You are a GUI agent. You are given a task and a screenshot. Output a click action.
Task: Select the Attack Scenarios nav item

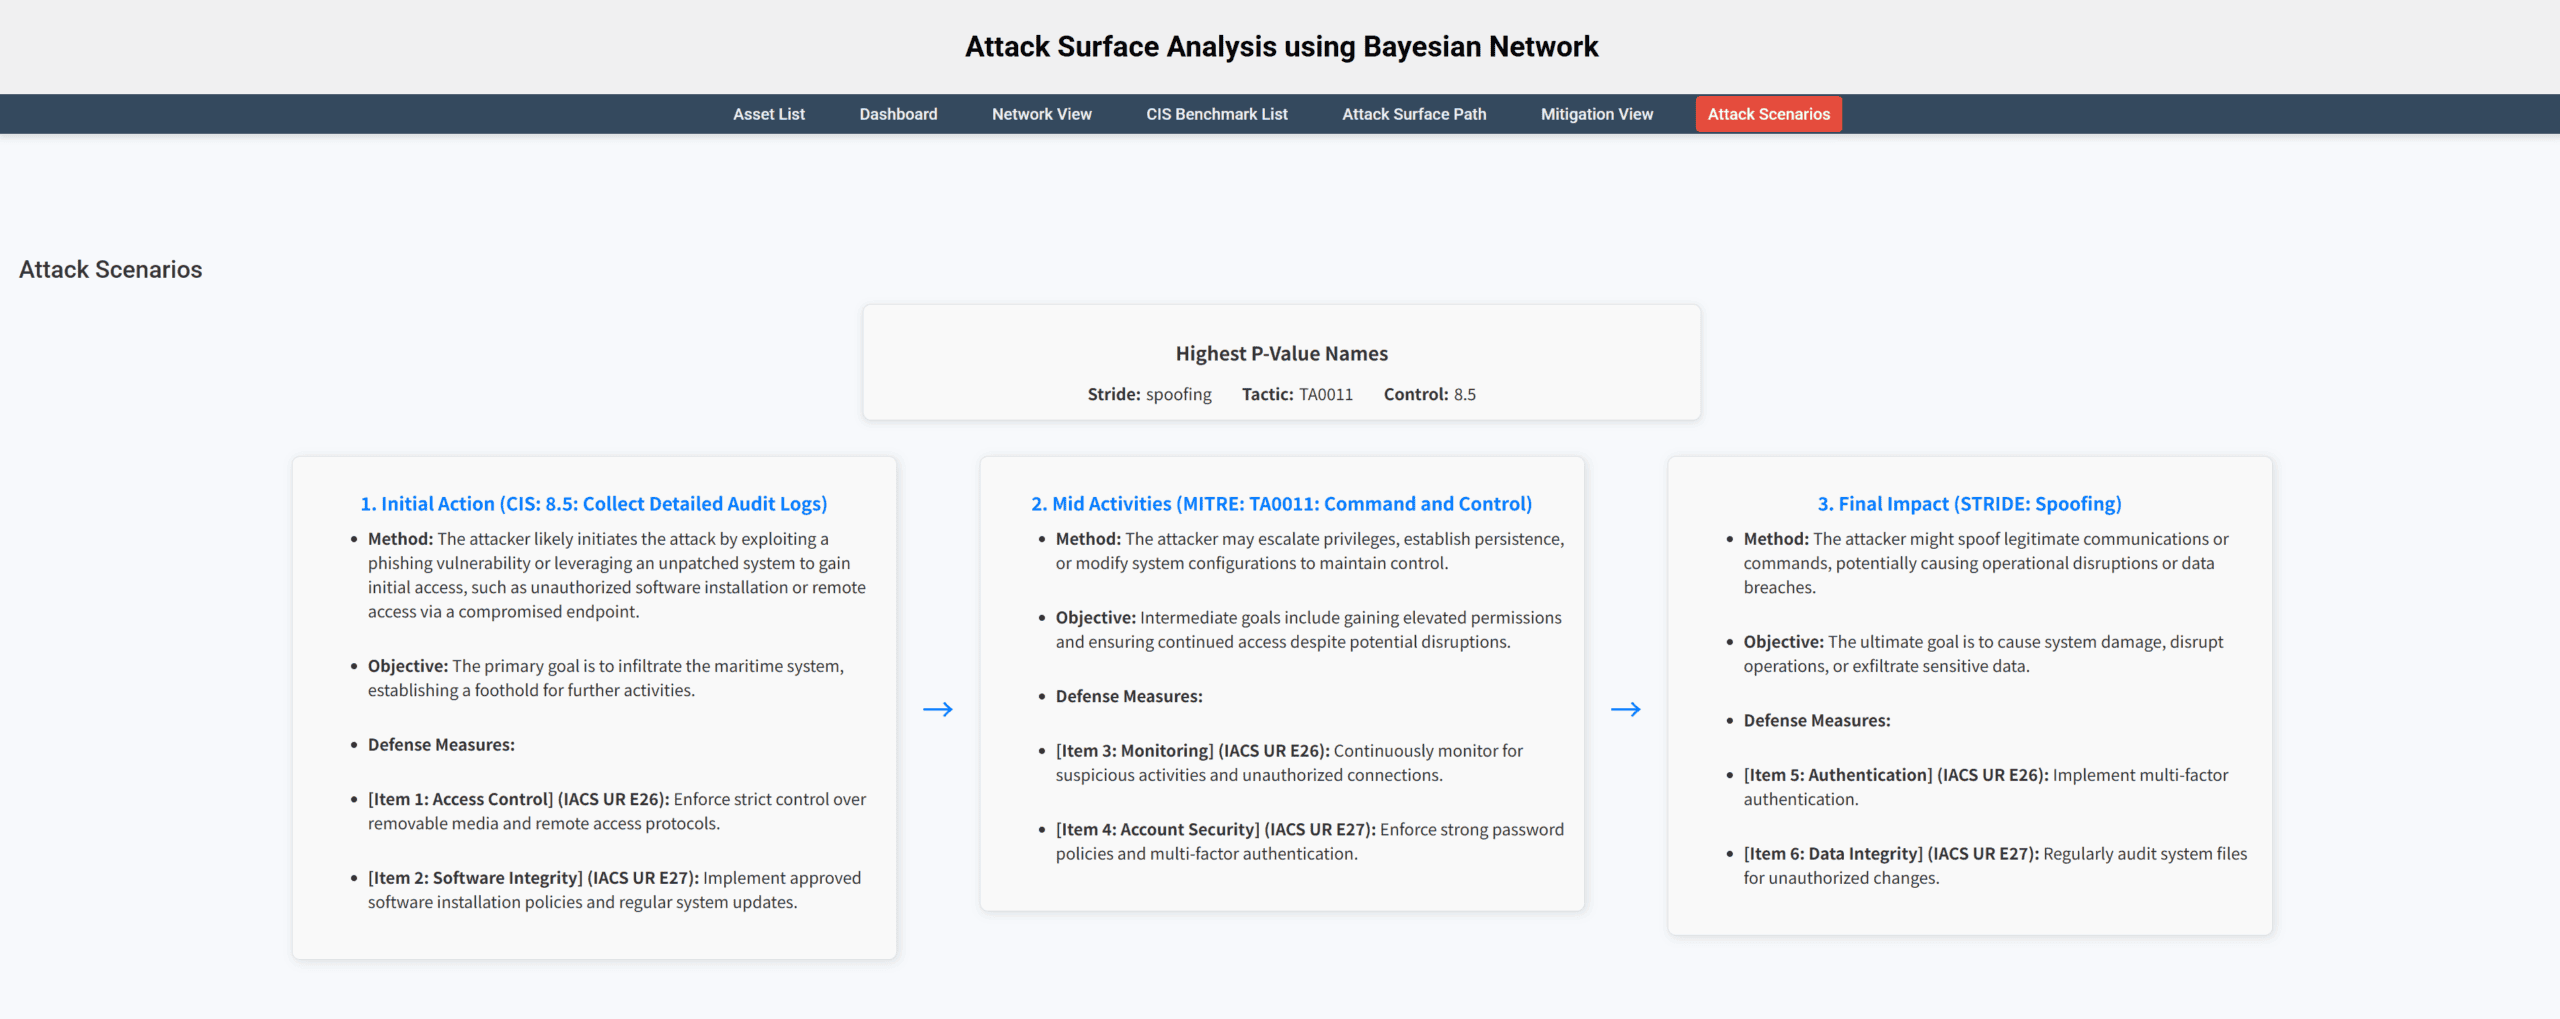1768,113
